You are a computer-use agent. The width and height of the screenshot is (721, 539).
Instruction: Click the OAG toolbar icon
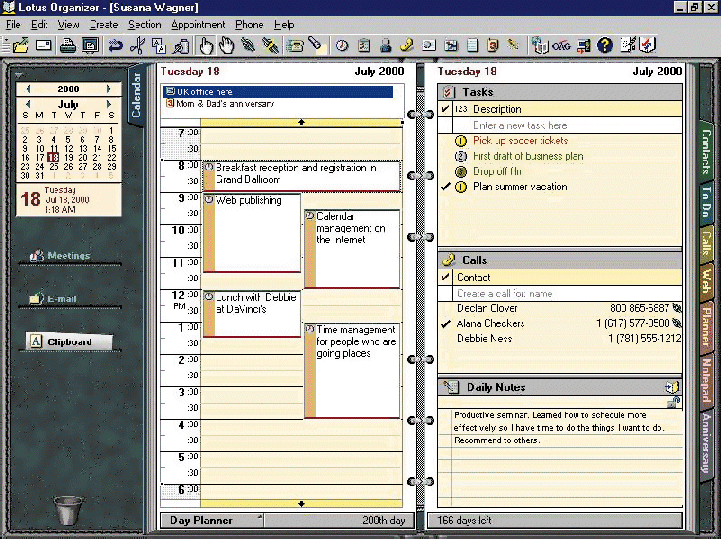coord(562,45)
